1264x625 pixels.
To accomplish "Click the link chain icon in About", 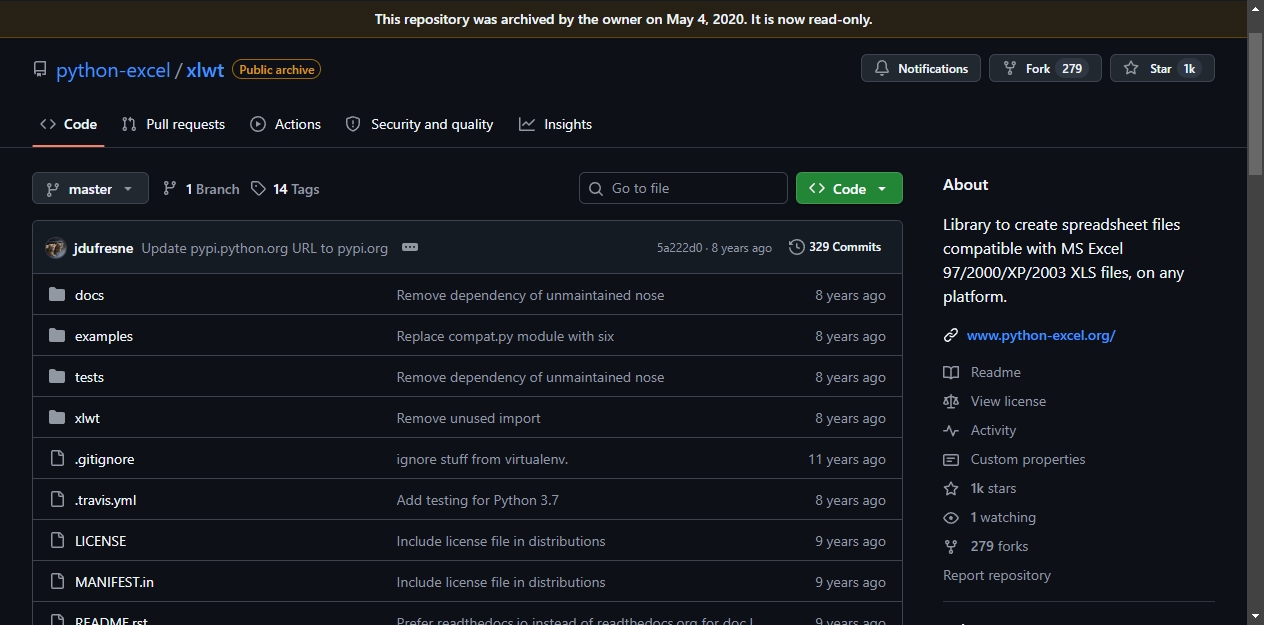I will [951, 336].
